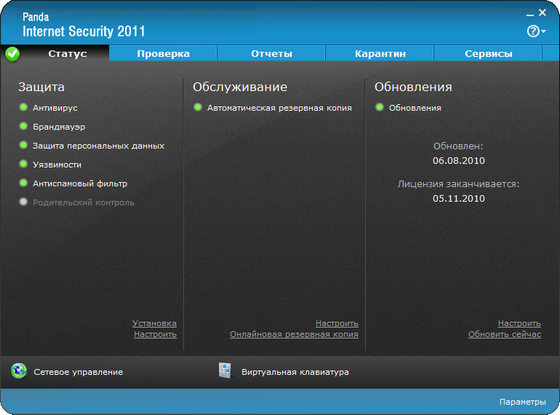The image size is (560, 415).
Task: Click the Виртуальная клавиатура keyboard icon
Action: [225, 370]
